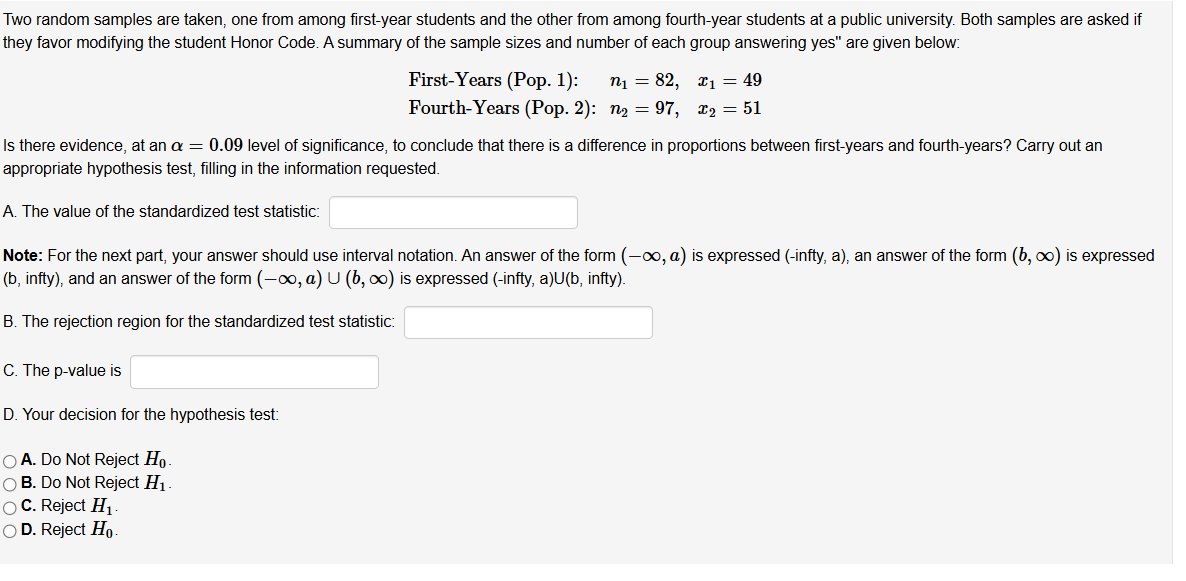Click the empty interval notation answer box
Image resolution: width=1186 pixels, height=581 pixels.
click(528, 322)
